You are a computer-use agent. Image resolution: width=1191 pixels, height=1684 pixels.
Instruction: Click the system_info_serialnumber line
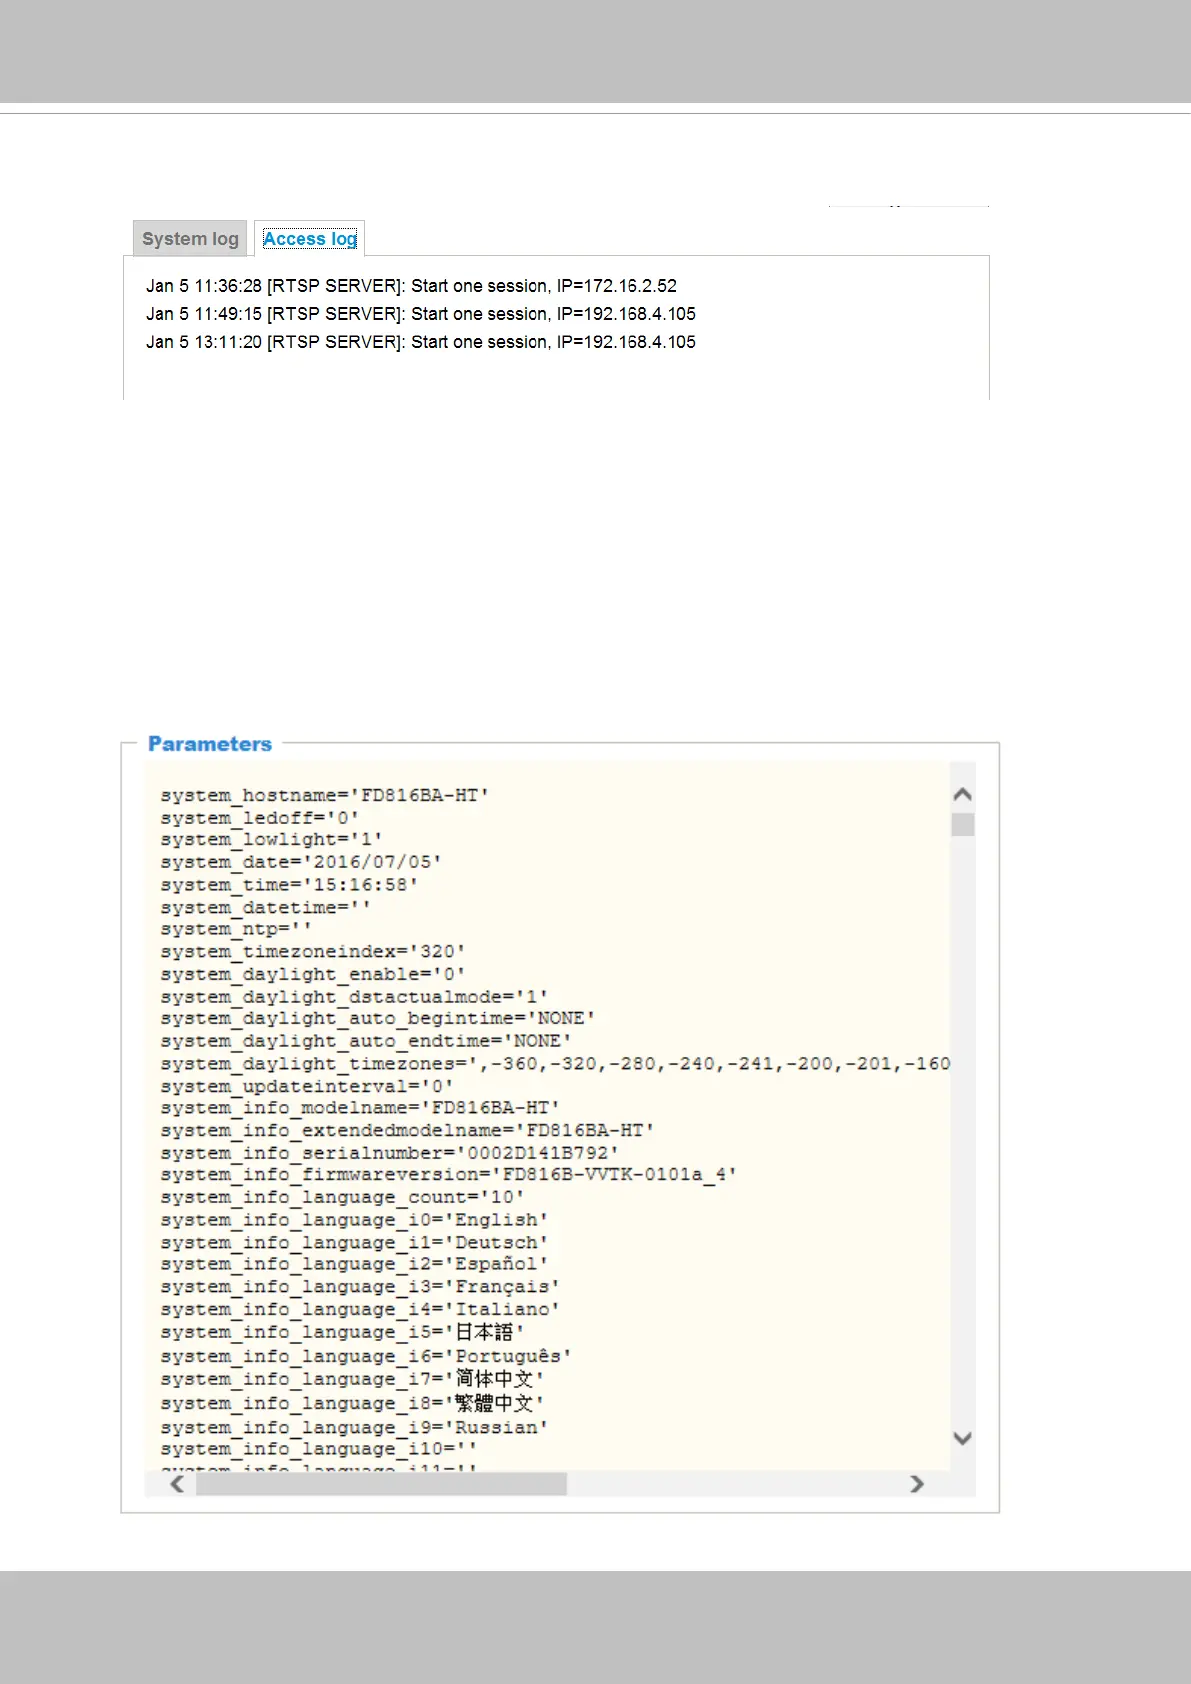(389, 1153)
